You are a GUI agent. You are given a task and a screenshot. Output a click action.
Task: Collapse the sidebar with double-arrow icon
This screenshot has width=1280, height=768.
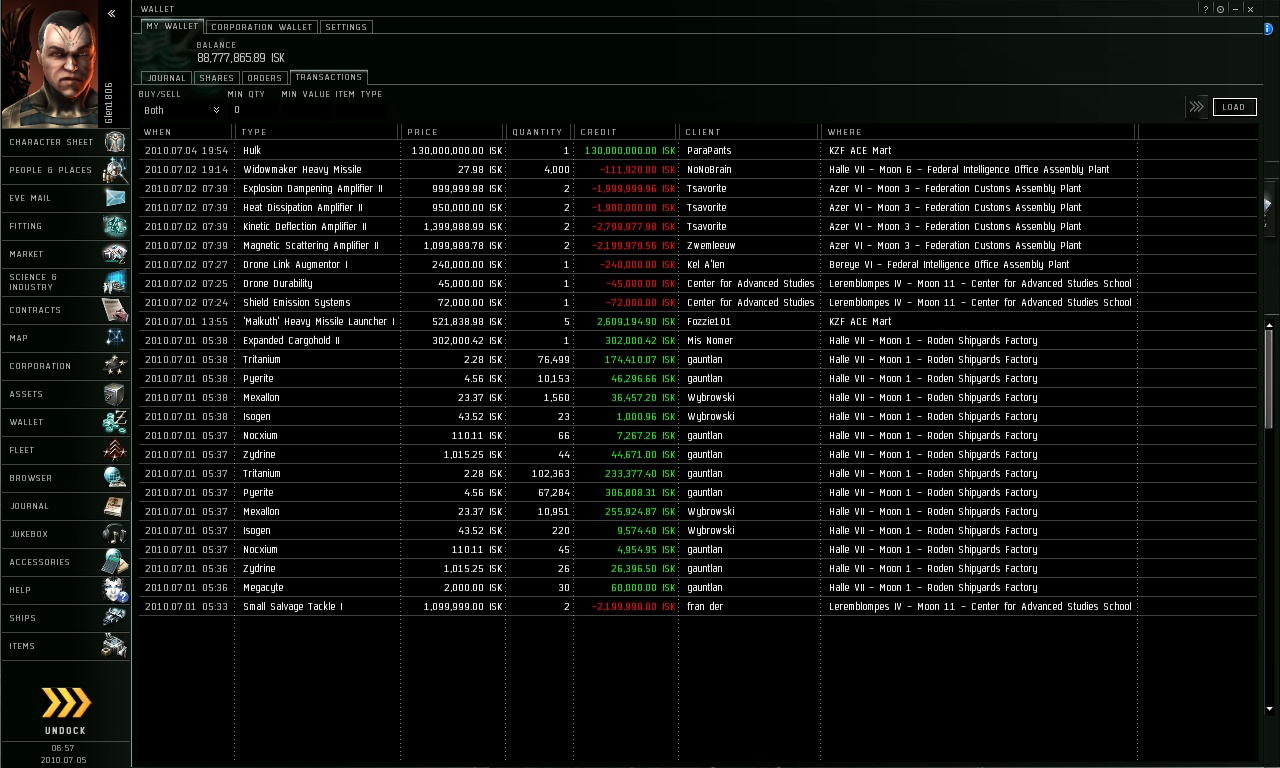112,13
